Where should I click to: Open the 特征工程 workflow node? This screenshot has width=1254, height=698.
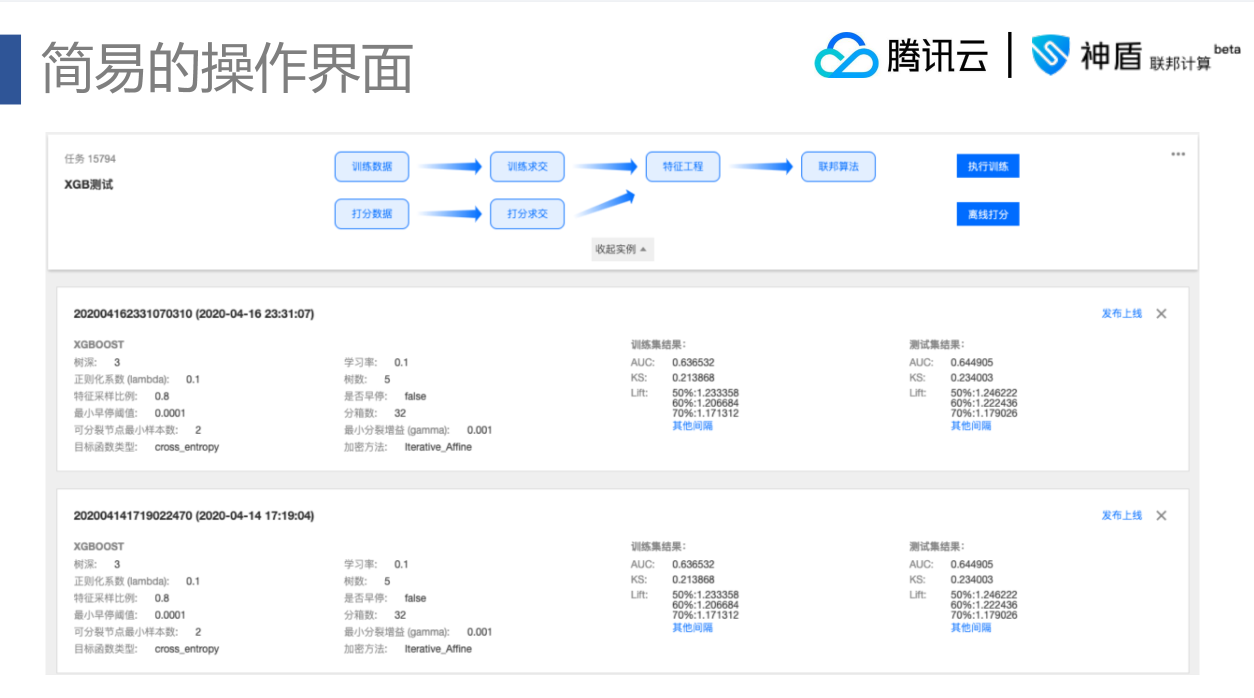pos(683,166)
